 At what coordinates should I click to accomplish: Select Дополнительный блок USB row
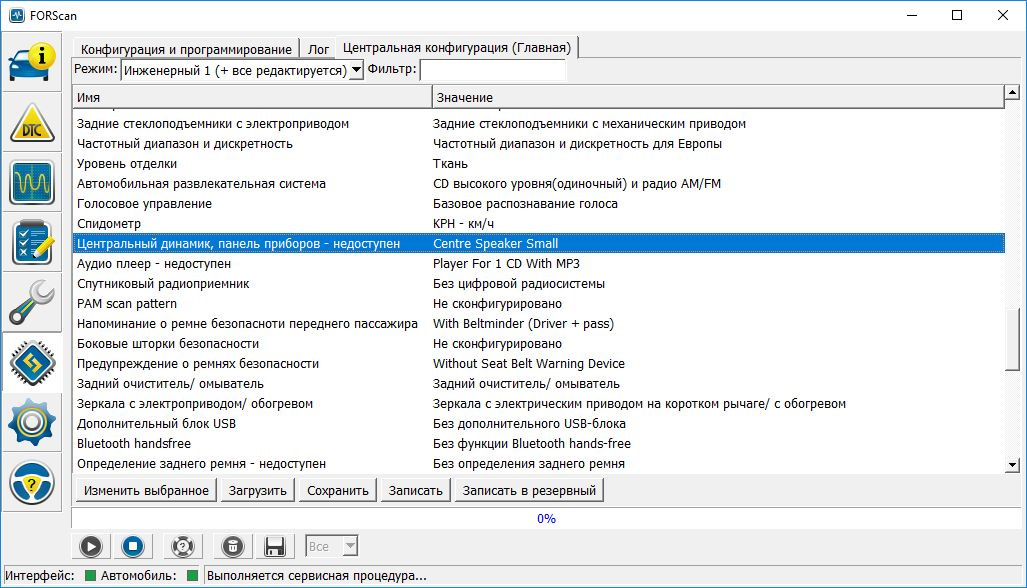[x=538, y=424]
